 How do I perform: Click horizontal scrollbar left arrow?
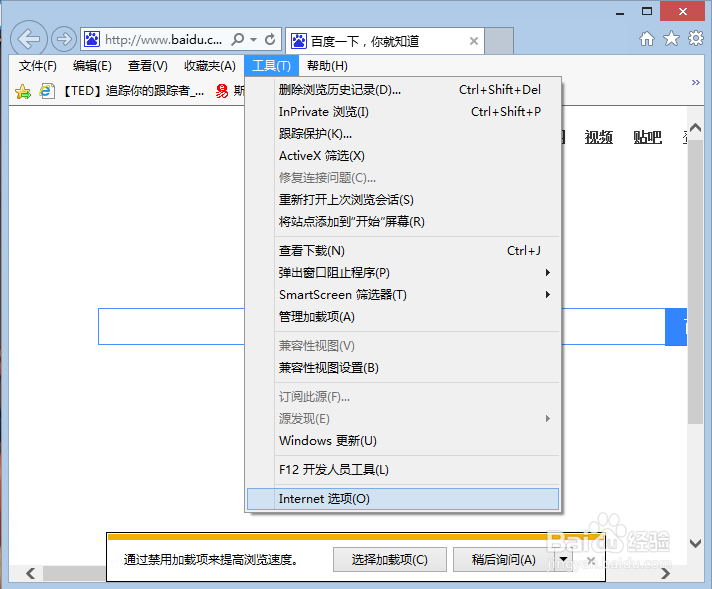[30, 574]
